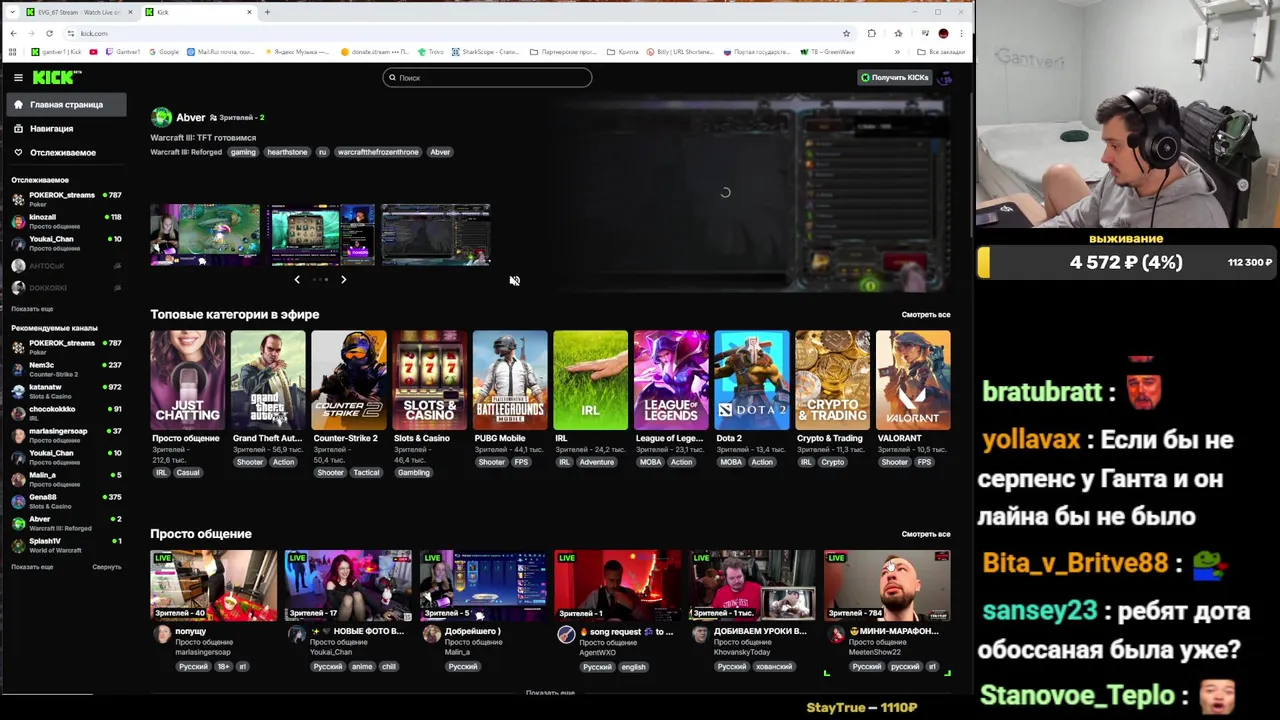
Task: Open the МИНИ-МАРАФОН live stream thumbnail
Action: [887, 585]
